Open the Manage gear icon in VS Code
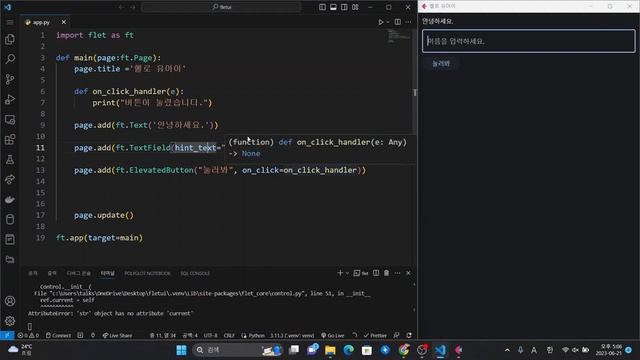640x360 pixels. 10,321
